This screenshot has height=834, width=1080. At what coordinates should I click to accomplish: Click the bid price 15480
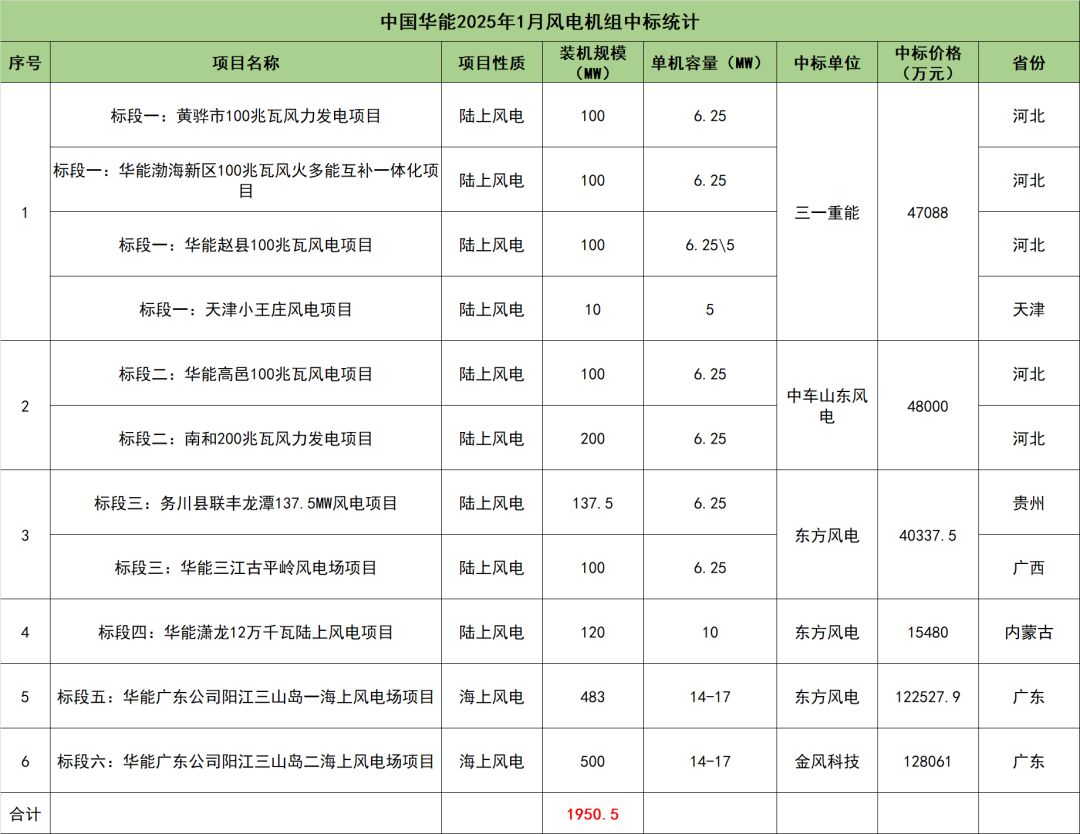928,632
